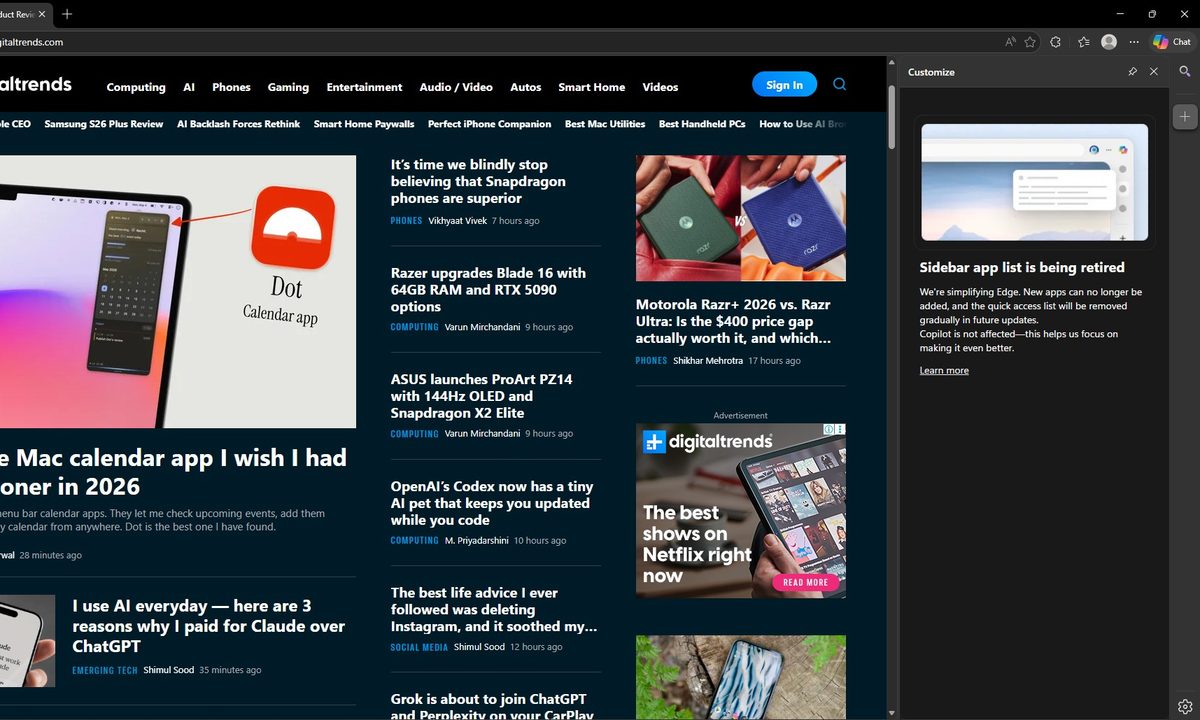Click author M. Priyadarshini
The width and height of the screenshot is (1200, 720).
[477, 541]
